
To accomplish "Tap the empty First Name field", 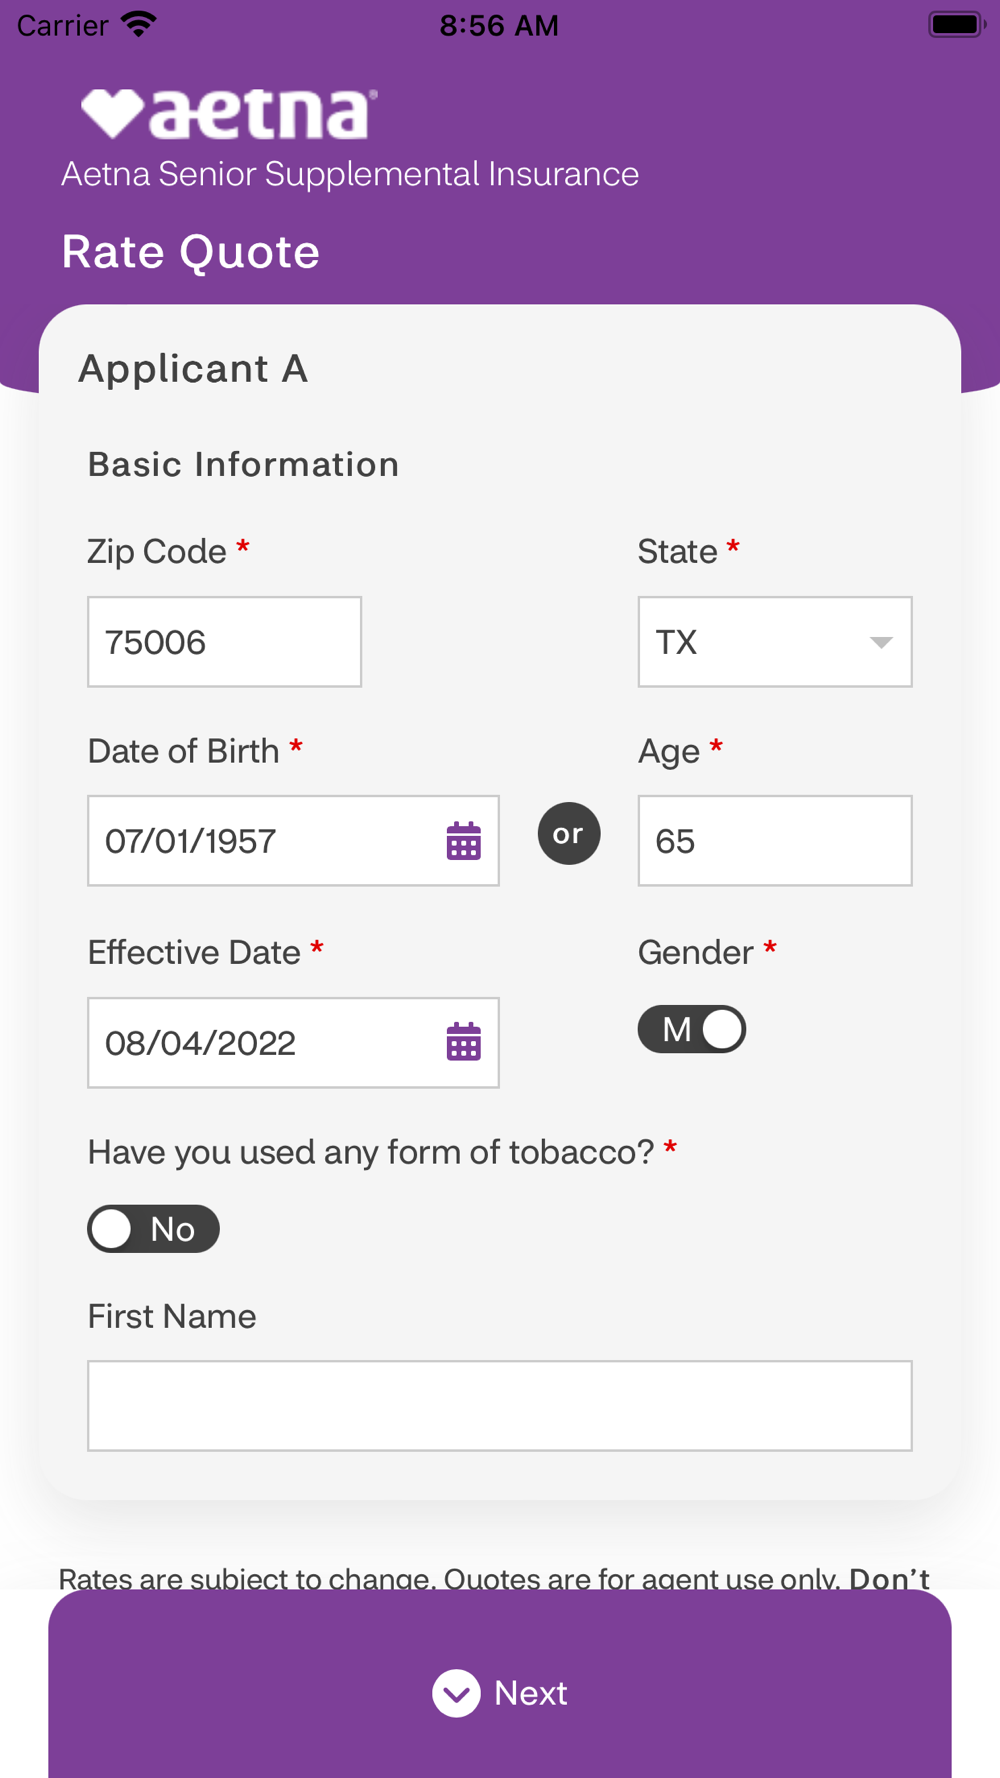I will click(500, 1405).
